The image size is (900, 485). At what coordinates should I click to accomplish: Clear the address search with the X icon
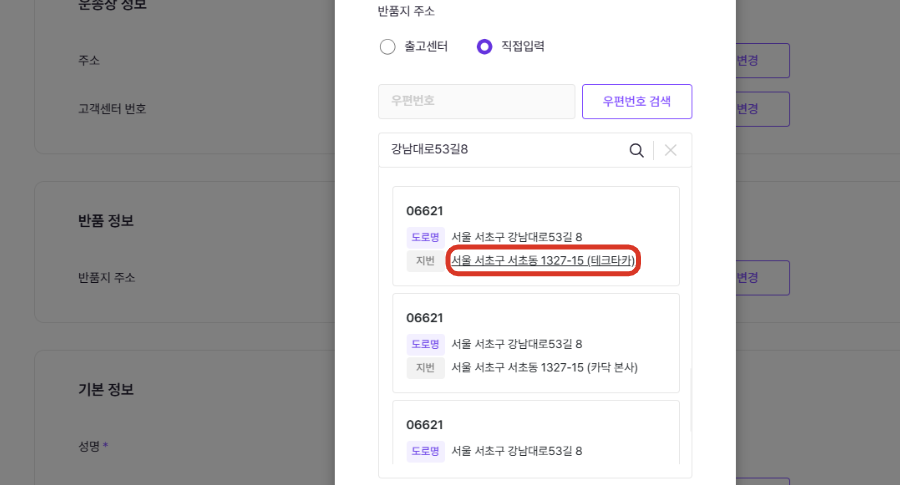pos(670,150)
